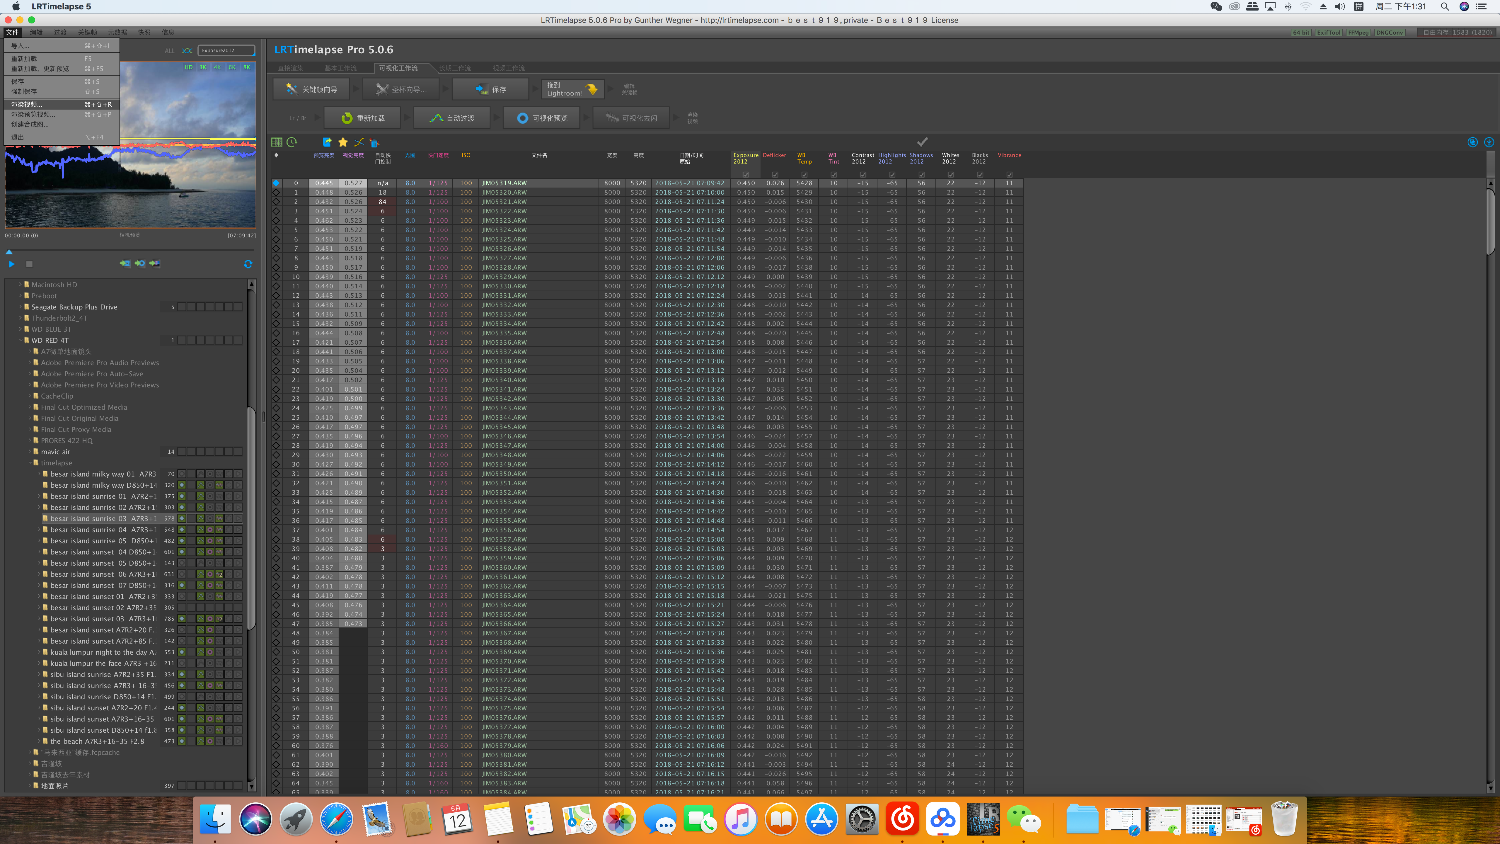Screen dimensions: 1500x844
Task: Click the keyframes wizard button with wand icon
Action: tap(313, 89)
